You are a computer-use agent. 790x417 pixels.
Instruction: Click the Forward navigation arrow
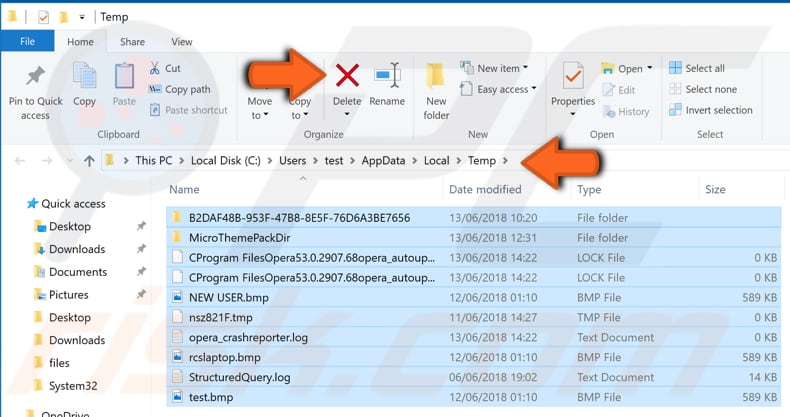click(x=47, y=161)
